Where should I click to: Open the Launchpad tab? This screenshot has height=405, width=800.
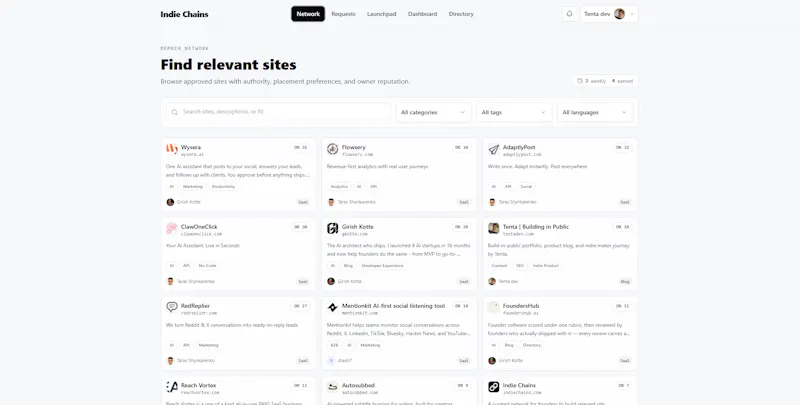(382, 14)
